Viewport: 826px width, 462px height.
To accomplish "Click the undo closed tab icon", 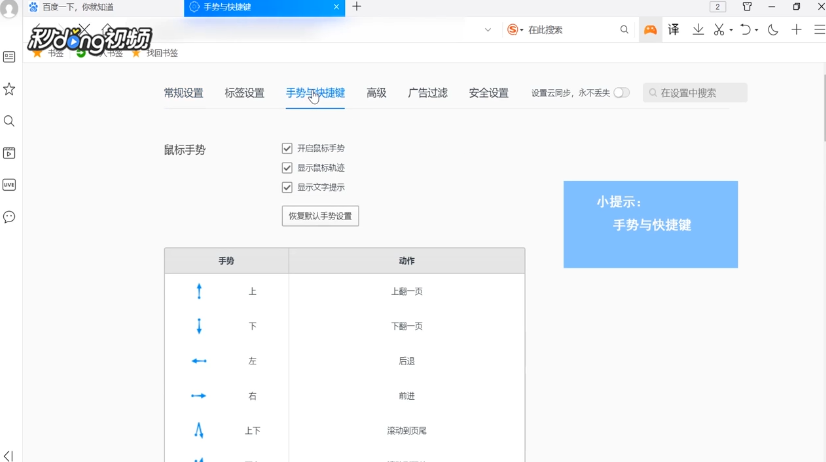I will (x=745, y=30).
